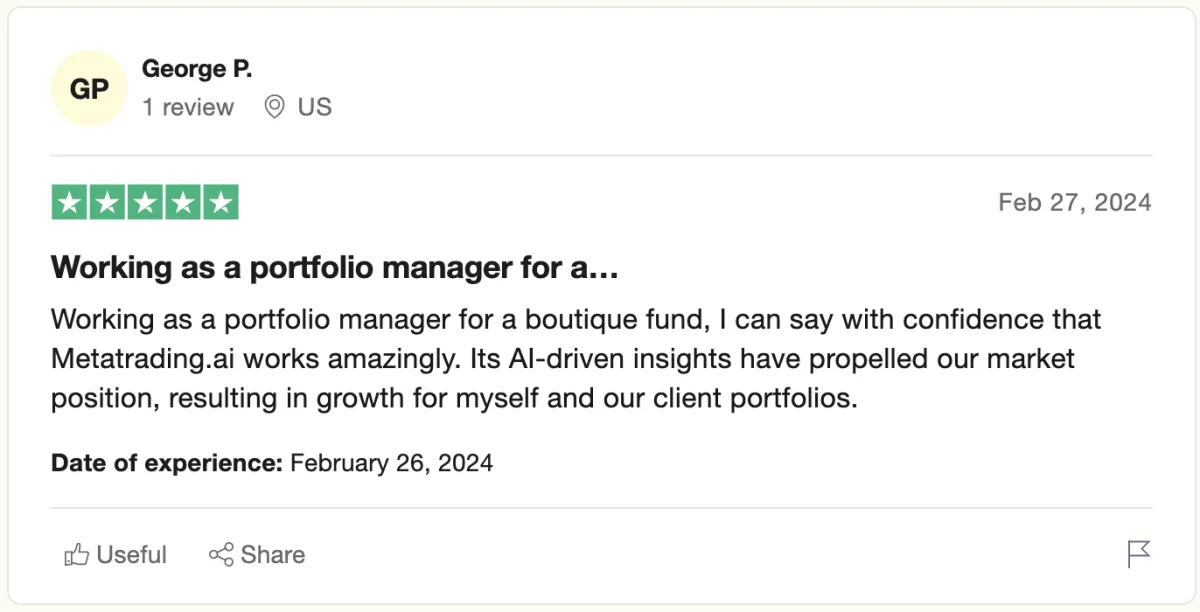Screen dimensions: 1200x612
Task: Click the "1 review" count text
Action: tap(188, 107)
